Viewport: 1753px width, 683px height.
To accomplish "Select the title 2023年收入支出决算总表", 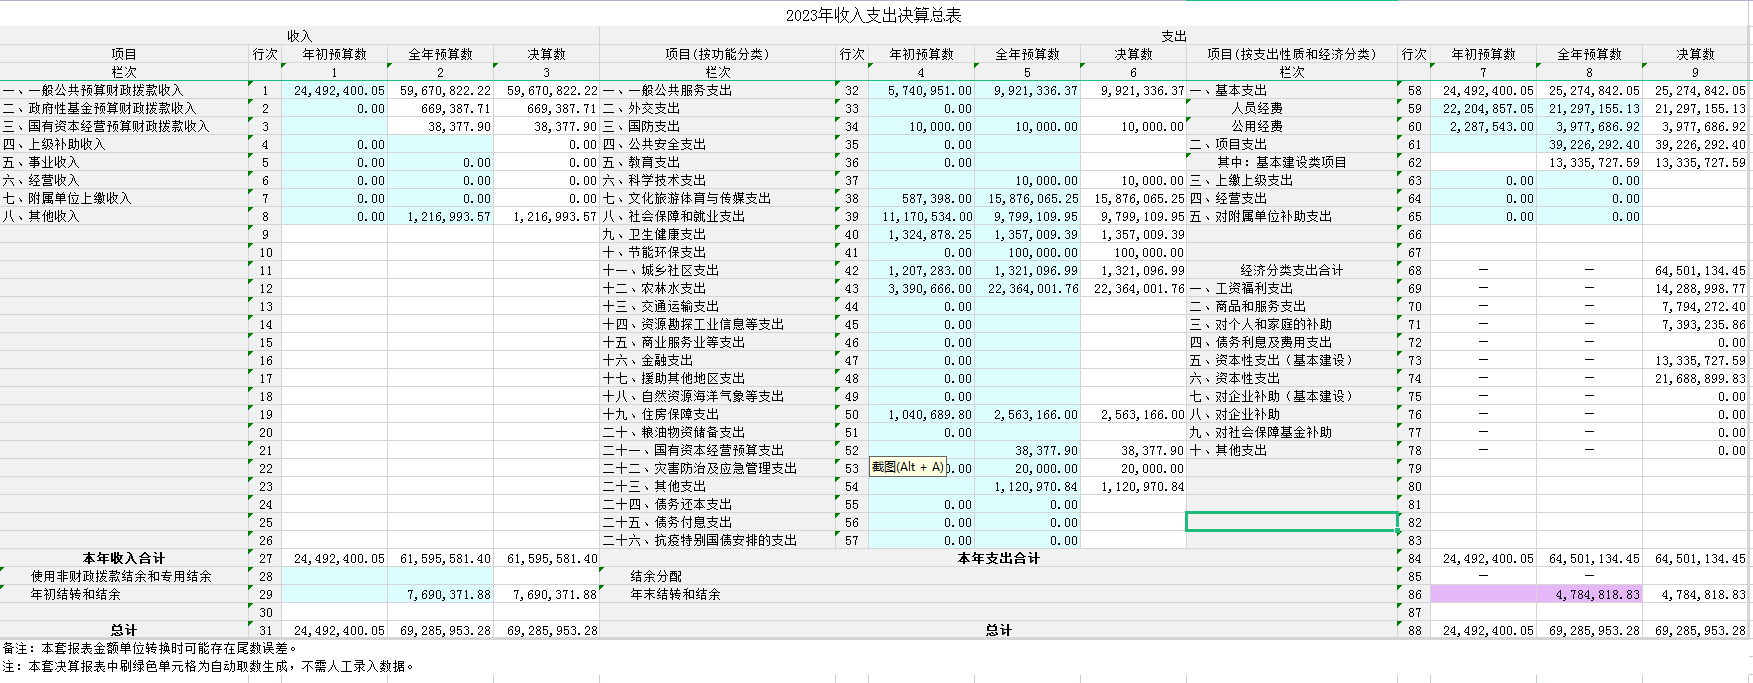I will pos(873,15).
